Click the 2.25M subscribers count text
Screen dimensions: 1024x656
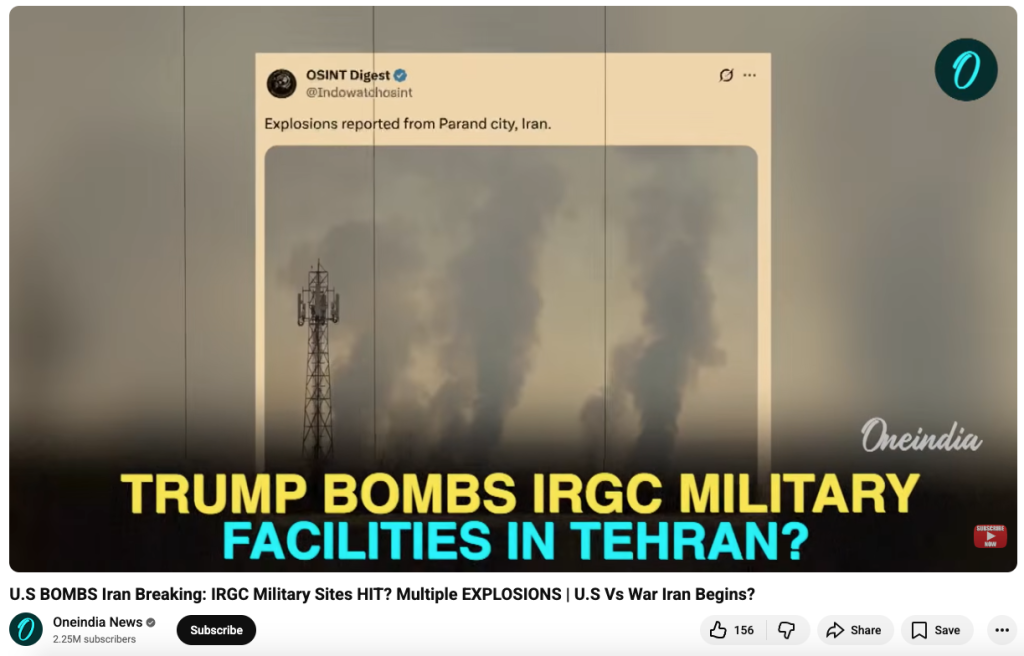point(95,639)
